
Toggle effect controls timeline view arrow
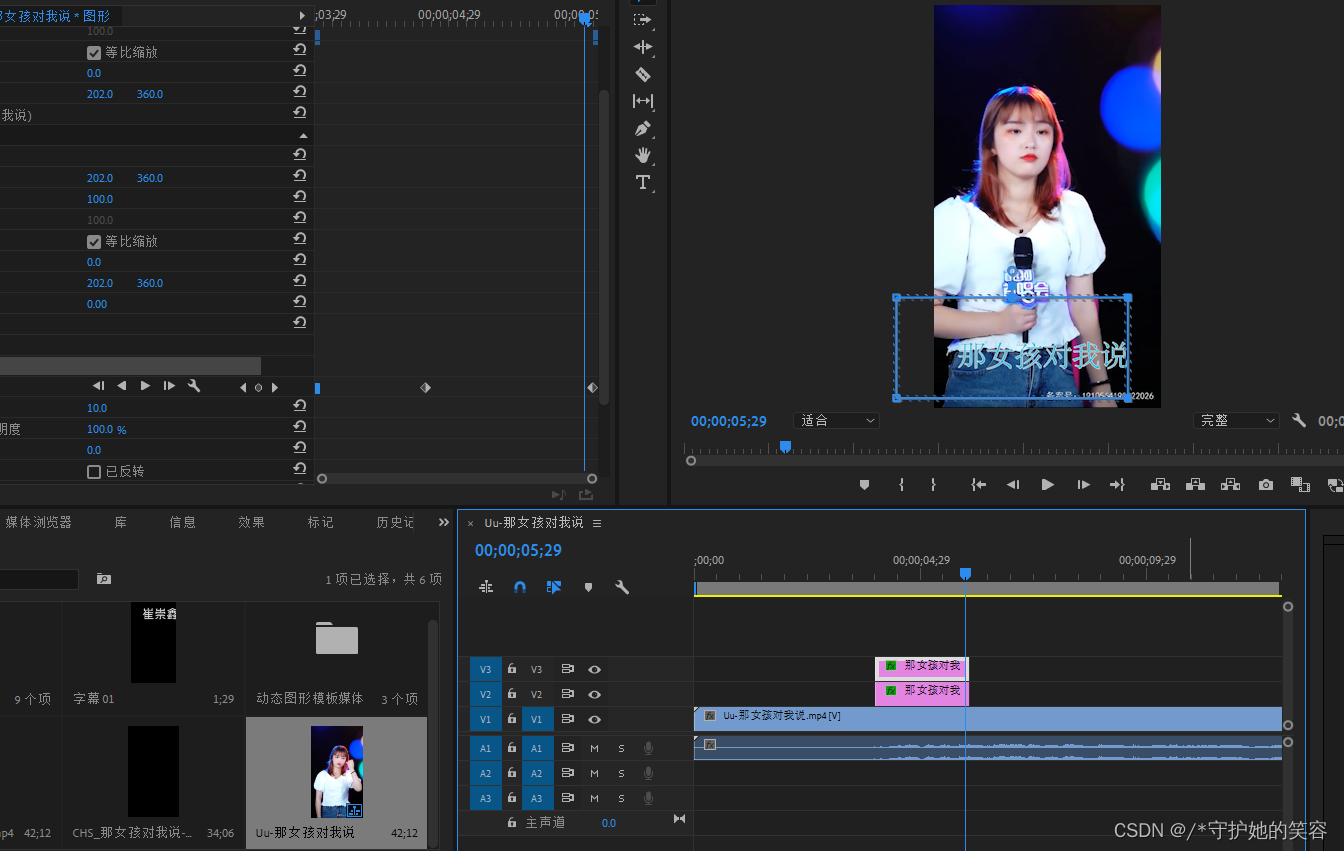click(x=302, y=16)
